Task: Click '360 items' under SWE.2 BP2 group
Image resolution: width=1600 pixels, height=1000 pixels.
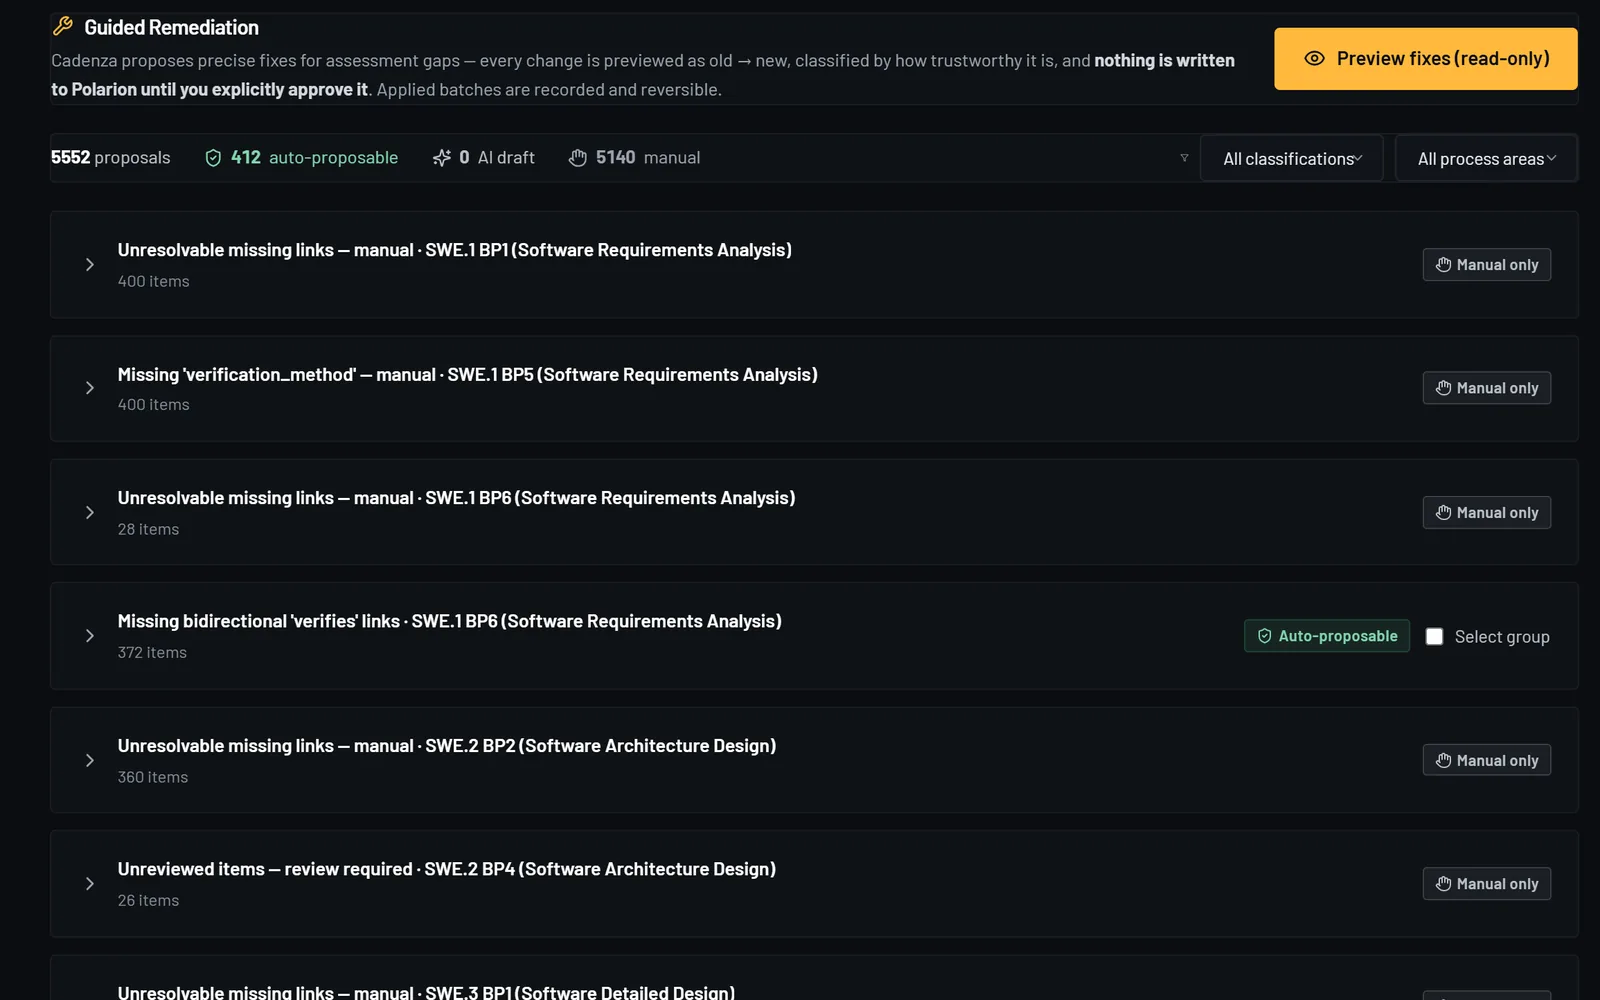Action: (x=153, y=777)
